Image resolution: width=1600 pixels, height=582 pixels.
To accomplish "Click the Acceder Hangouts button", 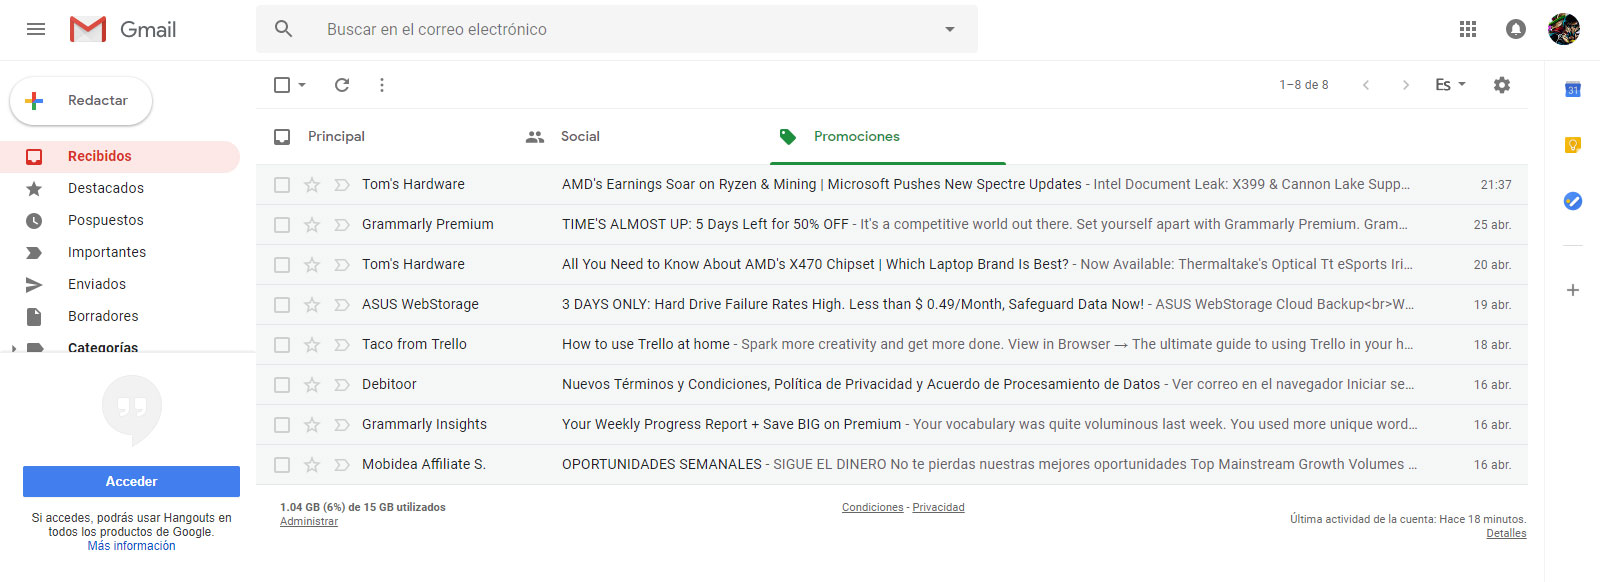I will click(x=131, y=481).
